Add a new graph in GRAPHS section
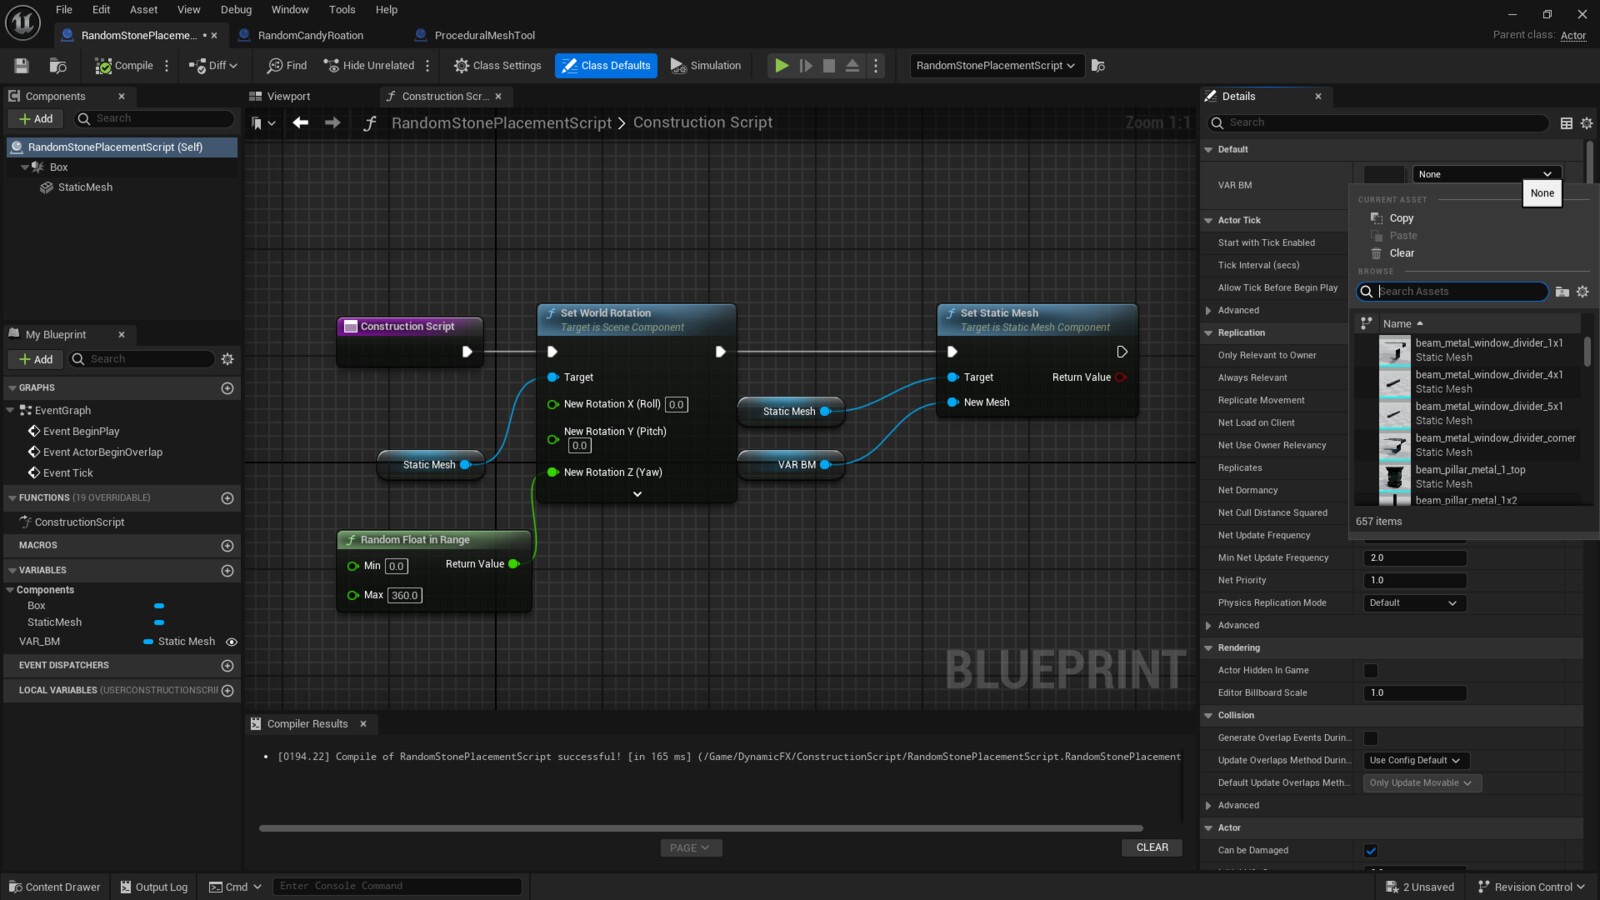This screenshot has width=1600, height=900. click(x=227, y=388)
